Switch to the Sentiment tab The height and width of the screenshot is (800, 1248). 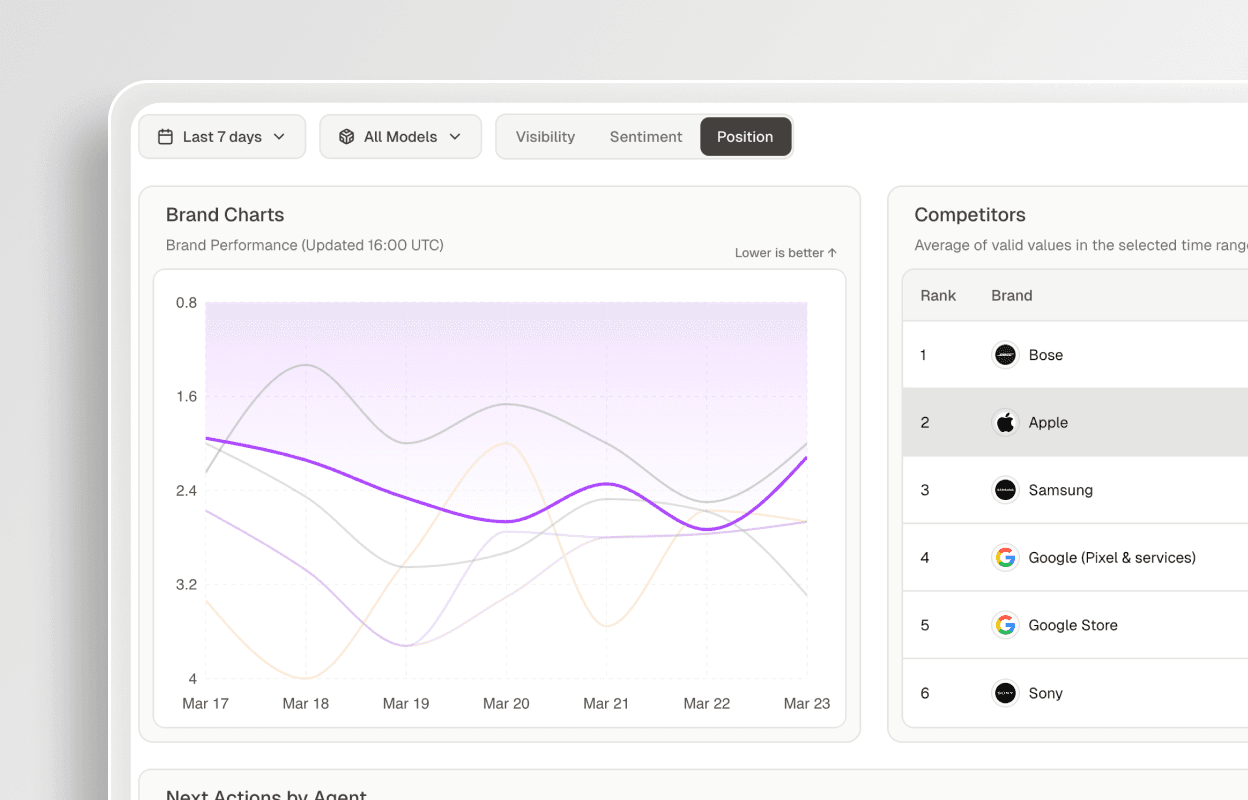[x=645, y=136]
